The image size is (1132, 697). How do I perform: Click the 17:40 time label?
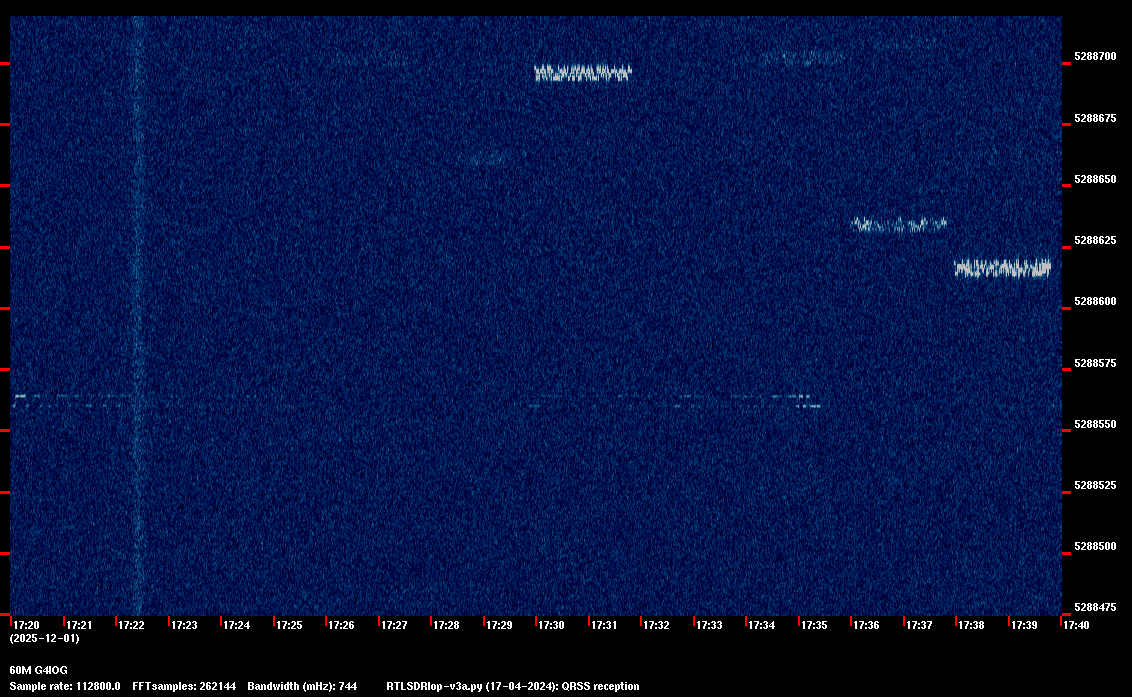click(1076, 625)
